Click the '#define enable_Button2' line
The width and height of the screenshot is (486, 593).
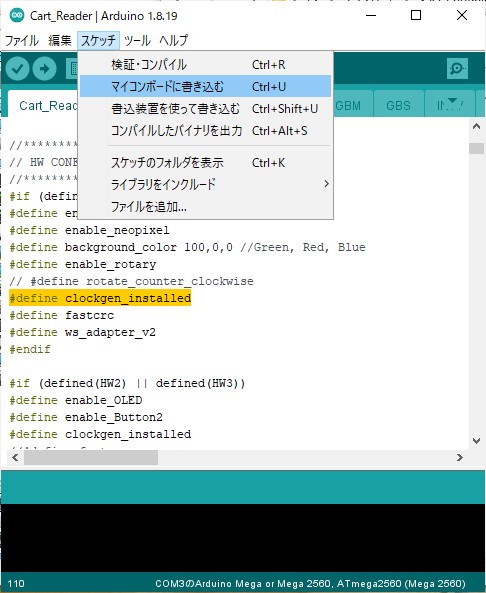[x=86, y=417]
